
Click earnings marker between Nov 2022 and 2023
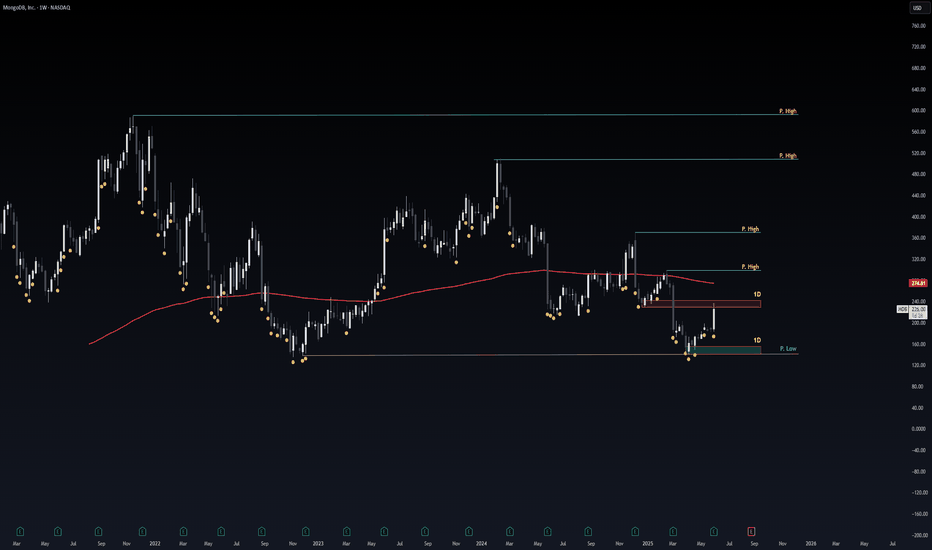click(x=306, y=532)
